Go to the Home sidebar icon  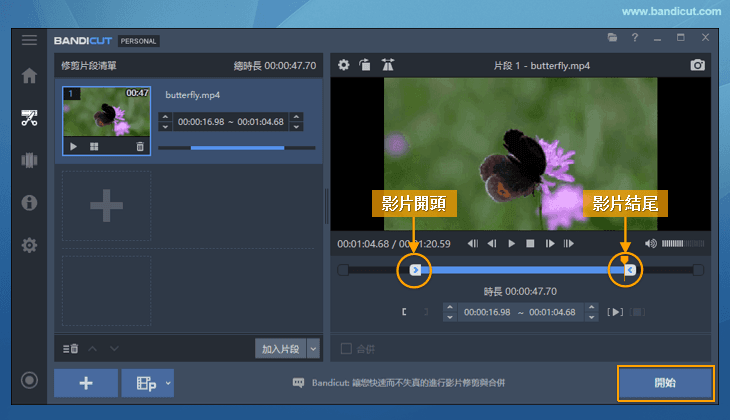pyautogui.click(x=29, y=75)
